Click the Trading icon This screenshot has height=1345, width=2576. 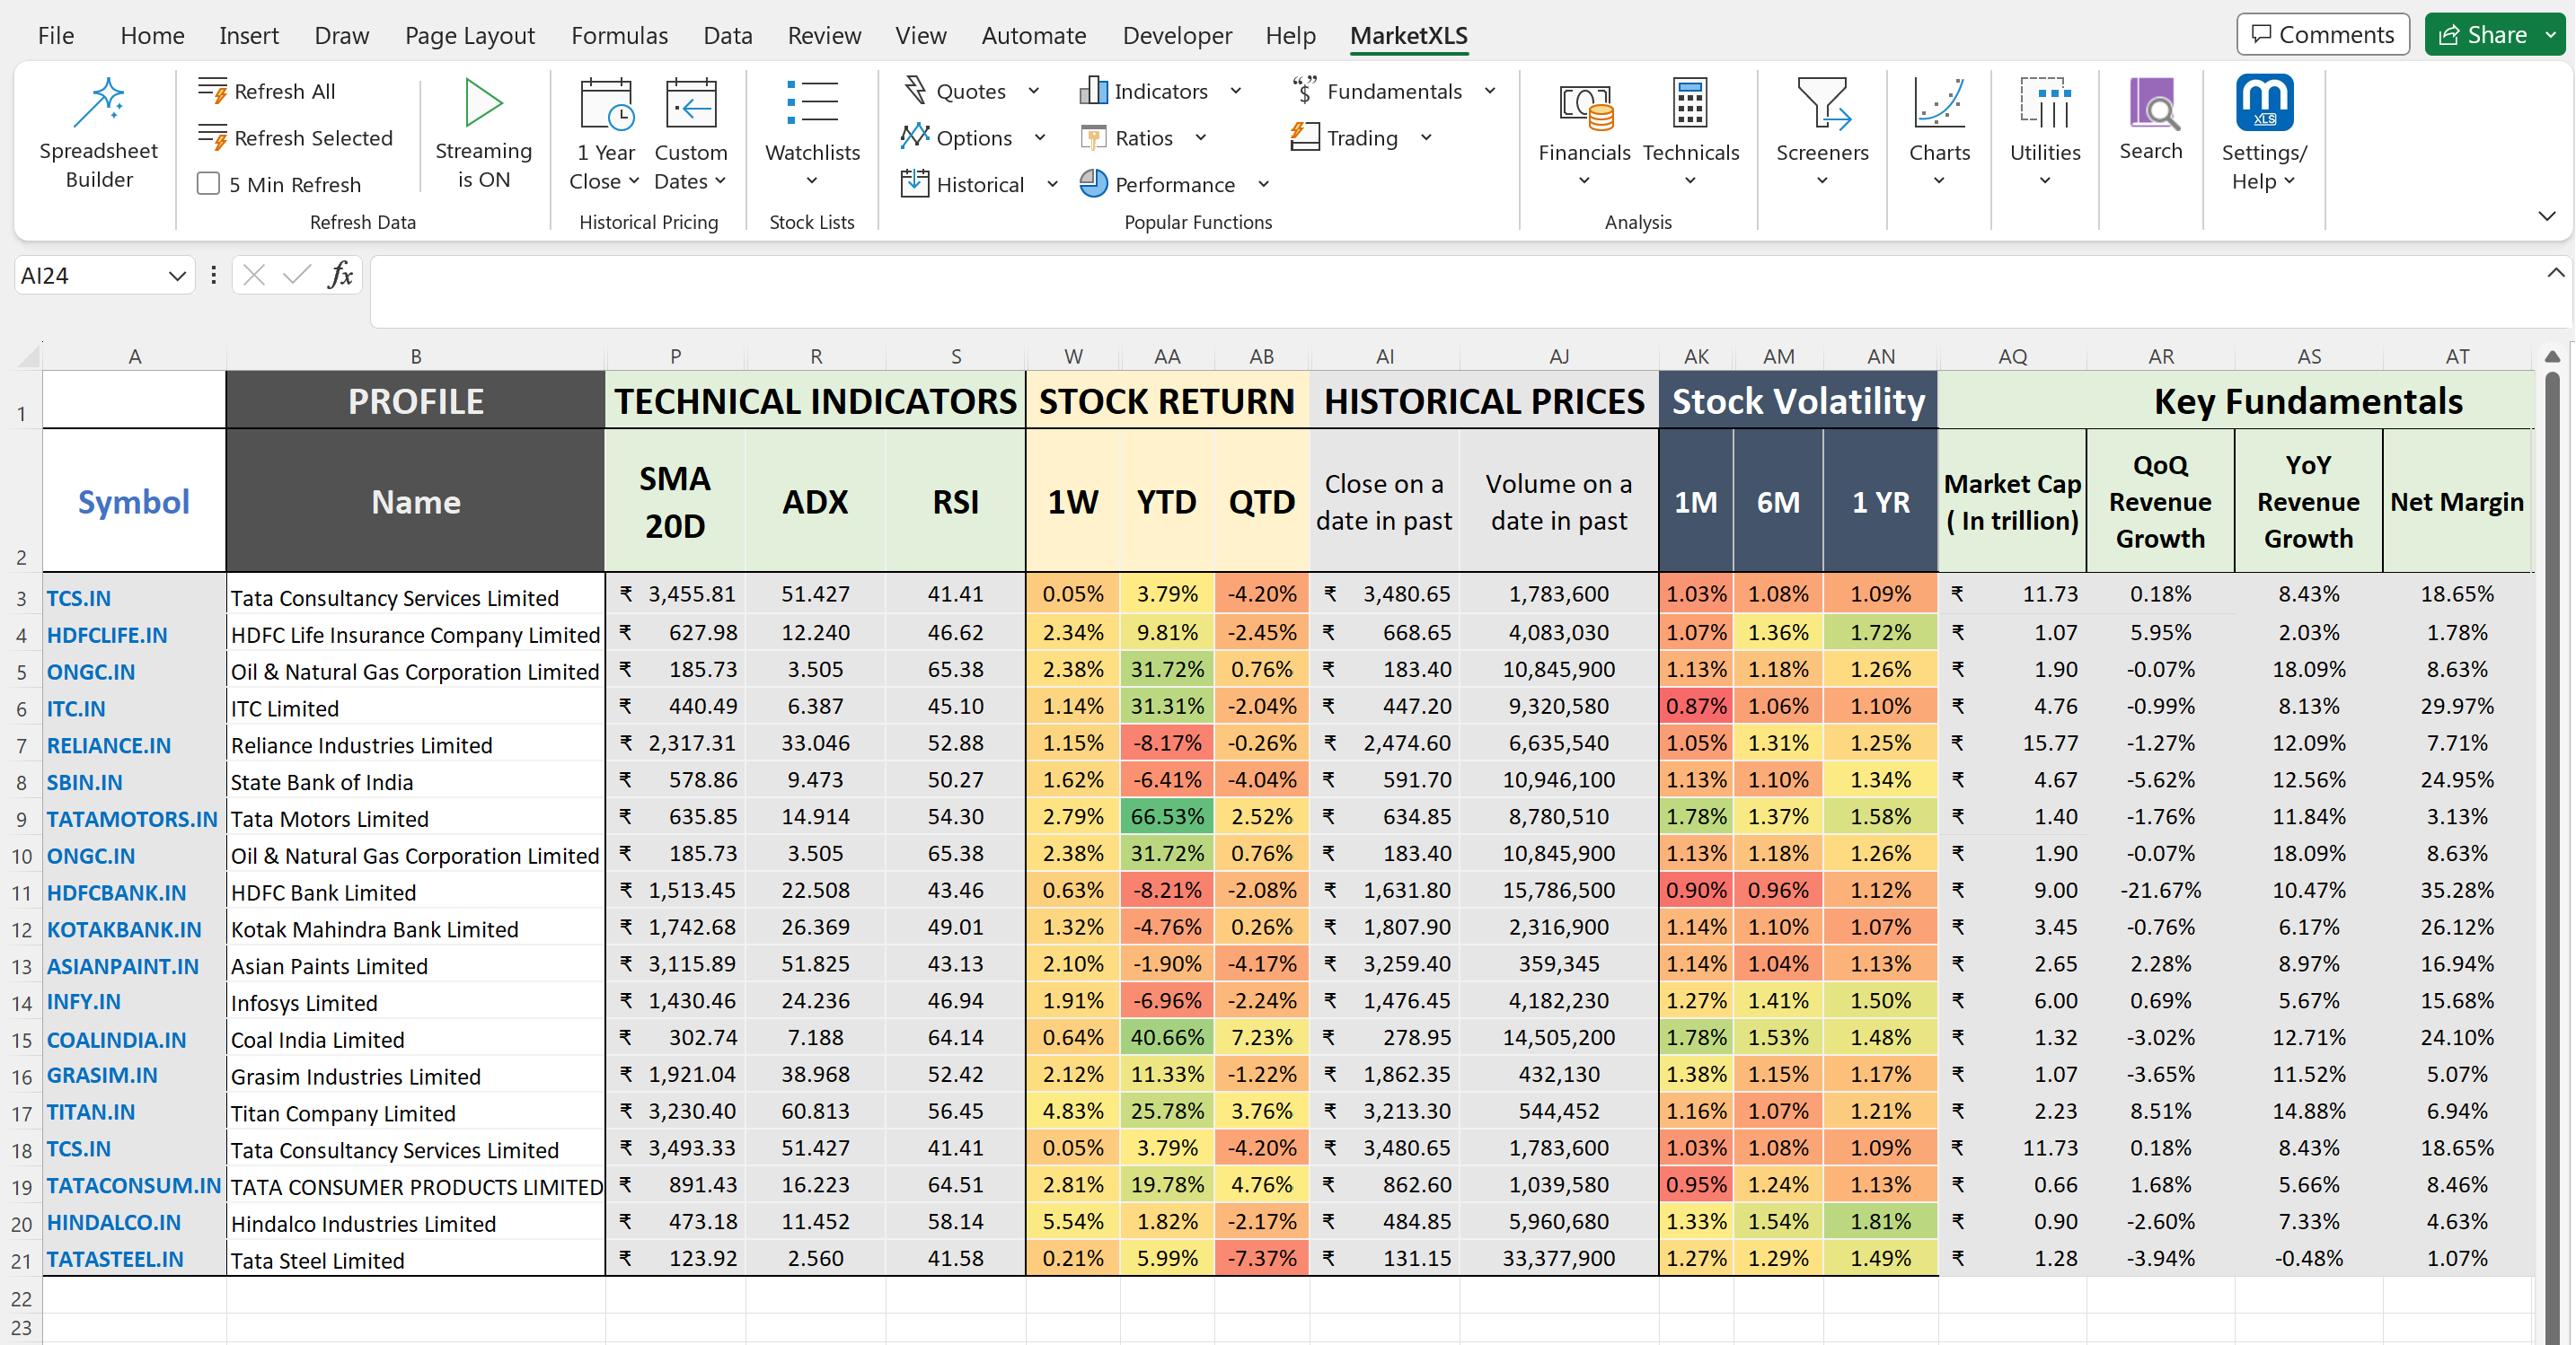coord(1305,137)
